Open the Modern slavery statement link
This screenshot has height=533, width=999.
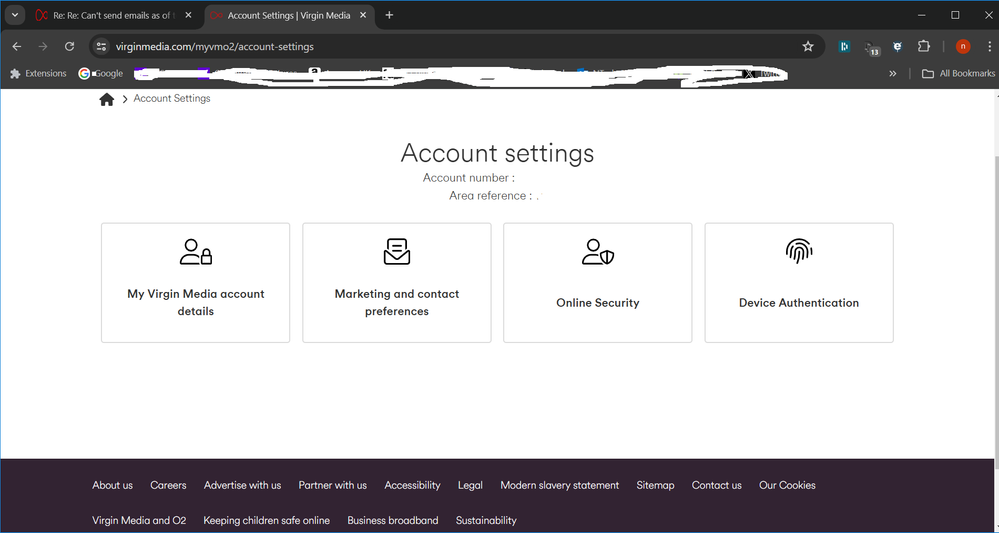point(559,485)
